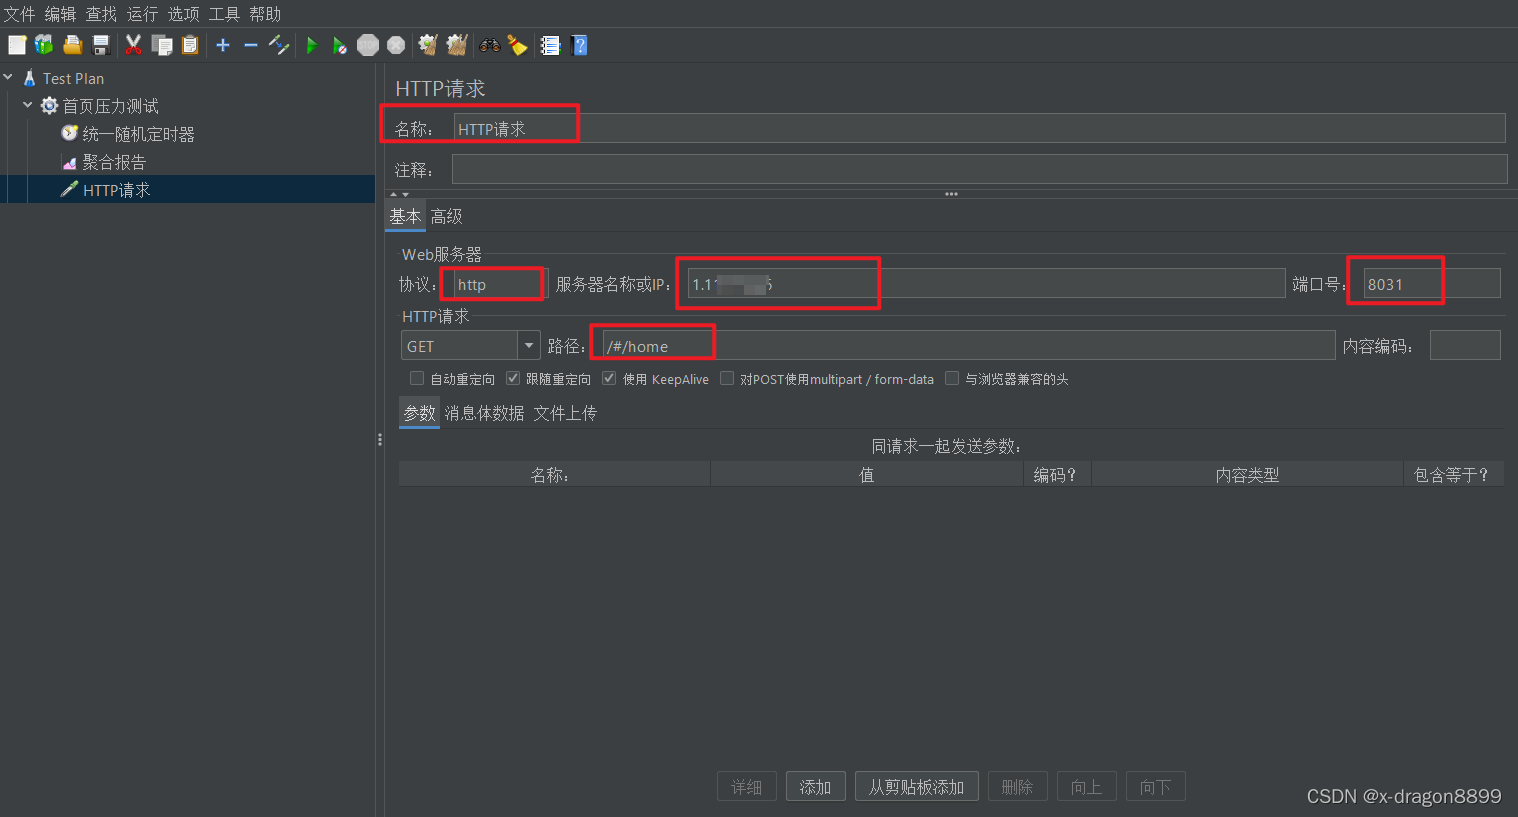The image size is (1518, 817).
Task: Click the gray Stop sign icon
Action: pyautogui.click(x=368, y=45)
